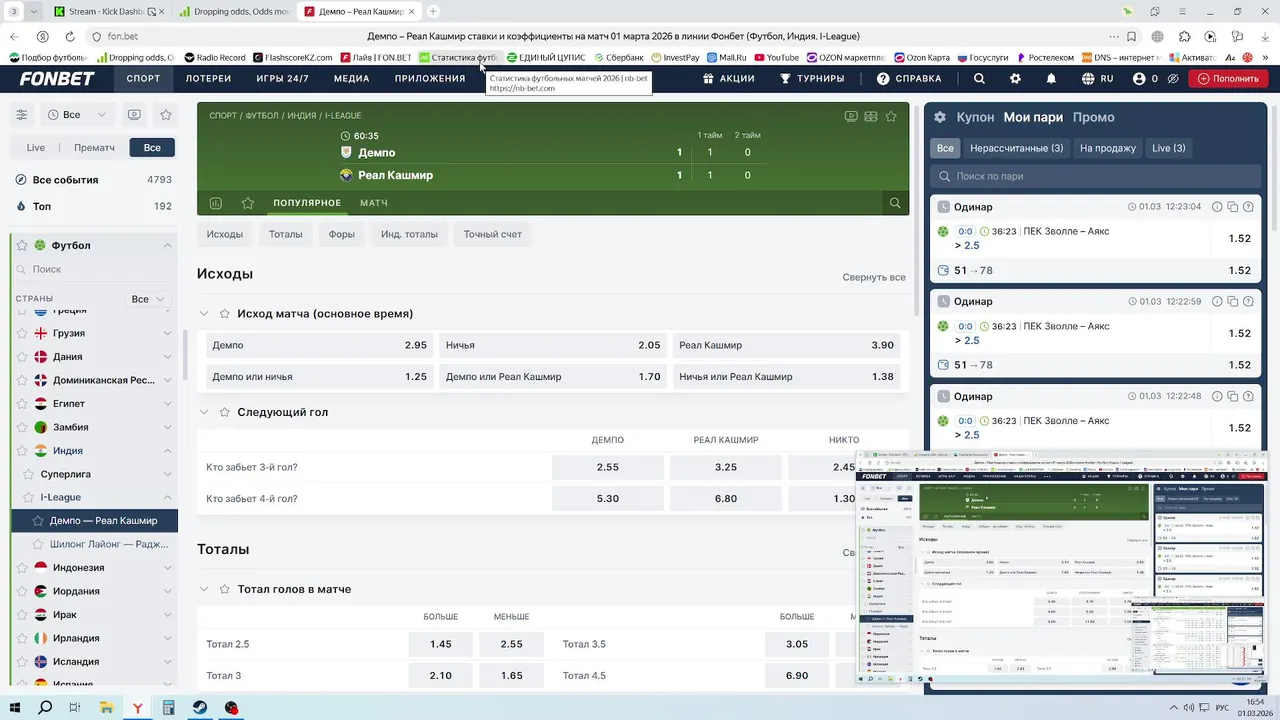
Task: Open the Промо tab
Action: coord(1093,117)
